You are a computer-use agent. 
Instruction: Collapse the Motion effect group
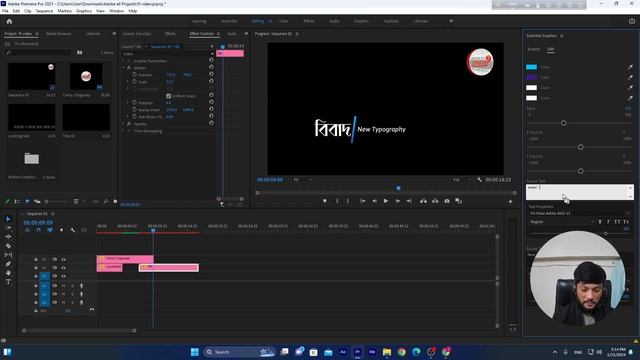124,68
